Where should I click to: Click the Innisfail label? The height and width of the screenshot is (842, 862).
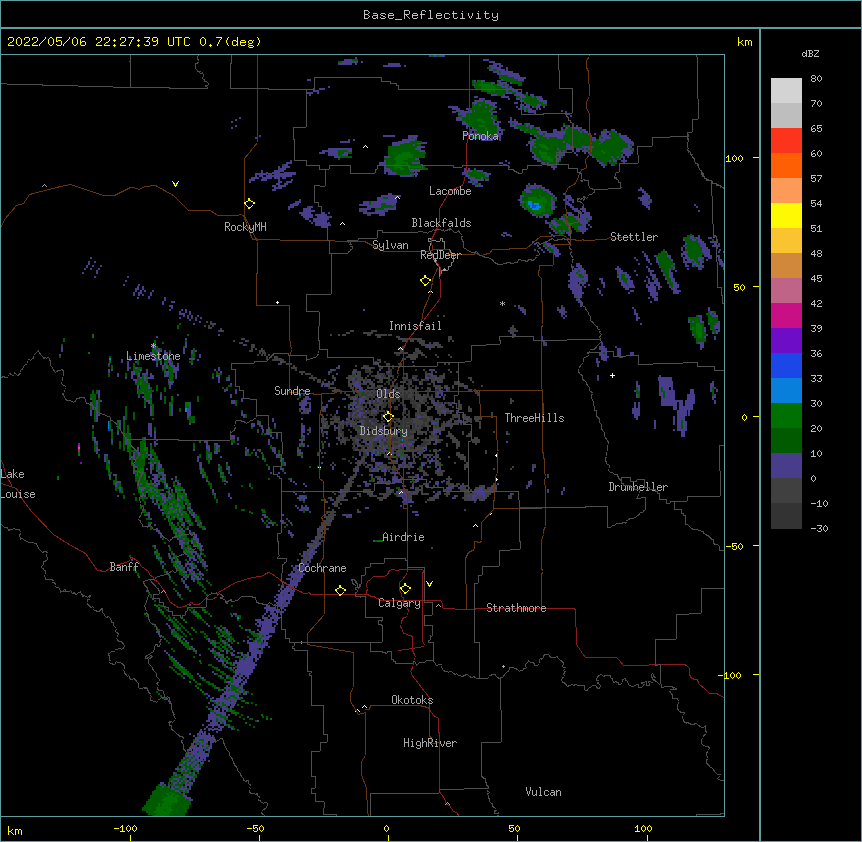coord(415,326)
